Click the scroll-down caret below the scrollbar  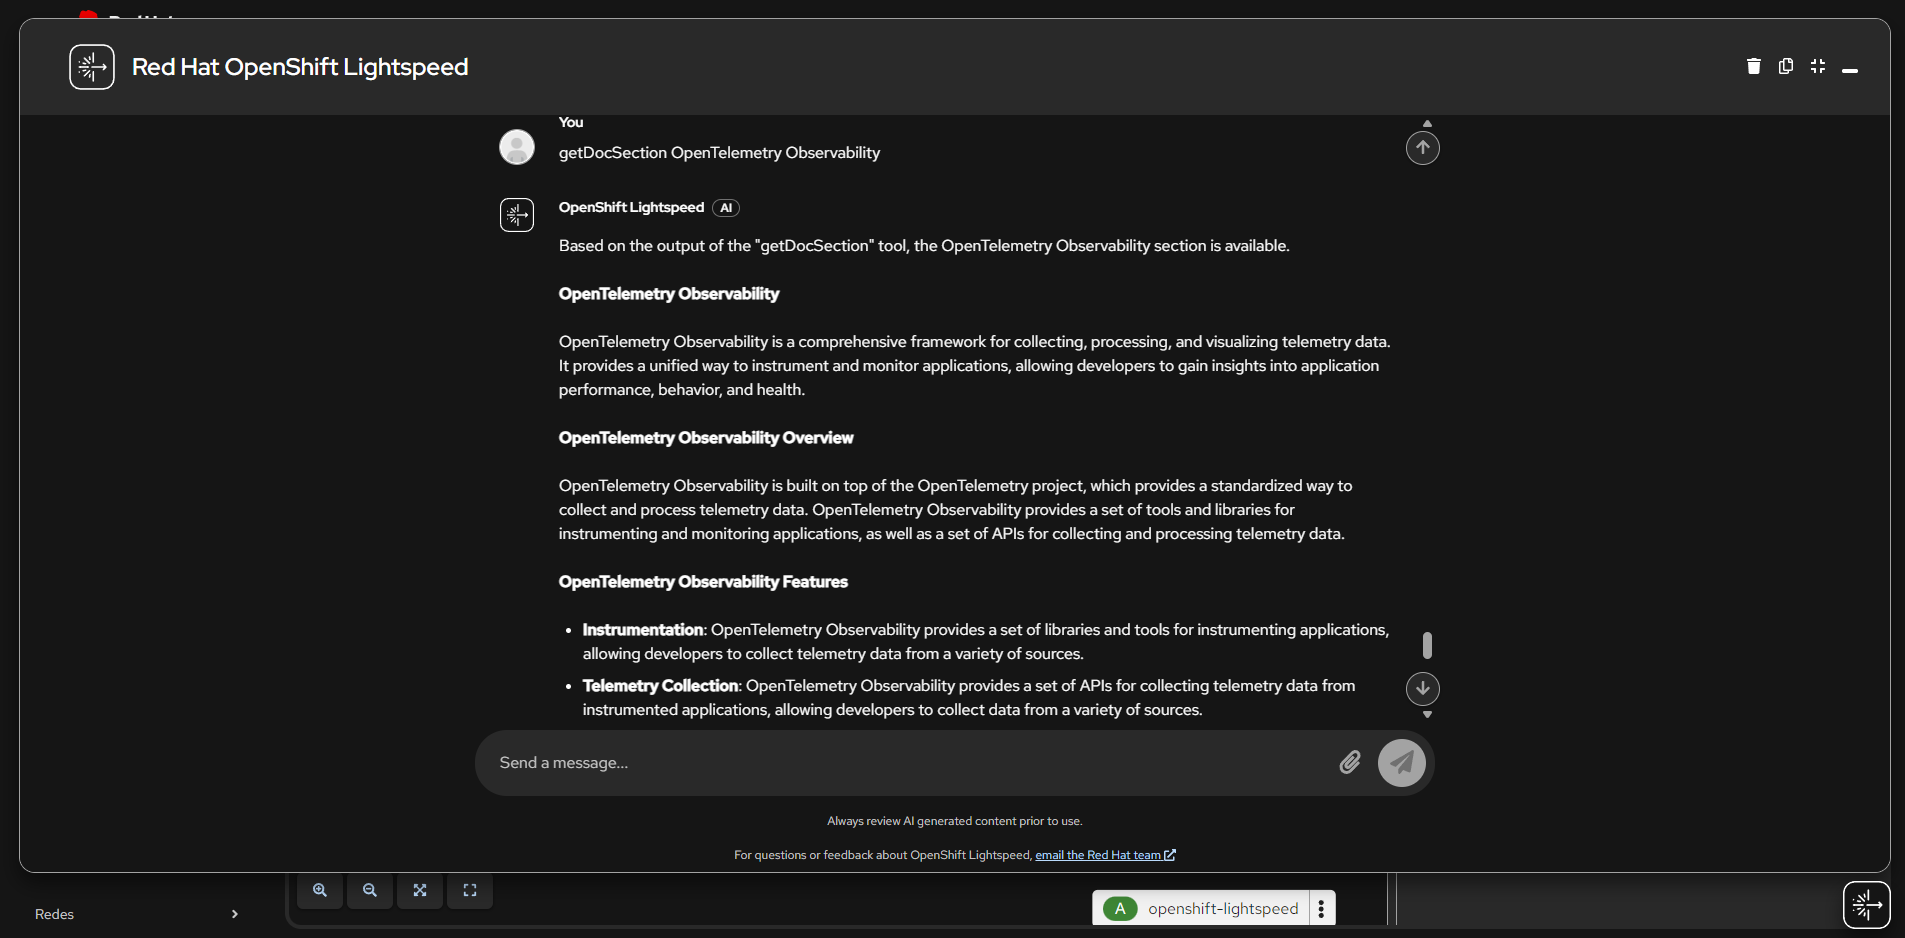pos(1425,716)
